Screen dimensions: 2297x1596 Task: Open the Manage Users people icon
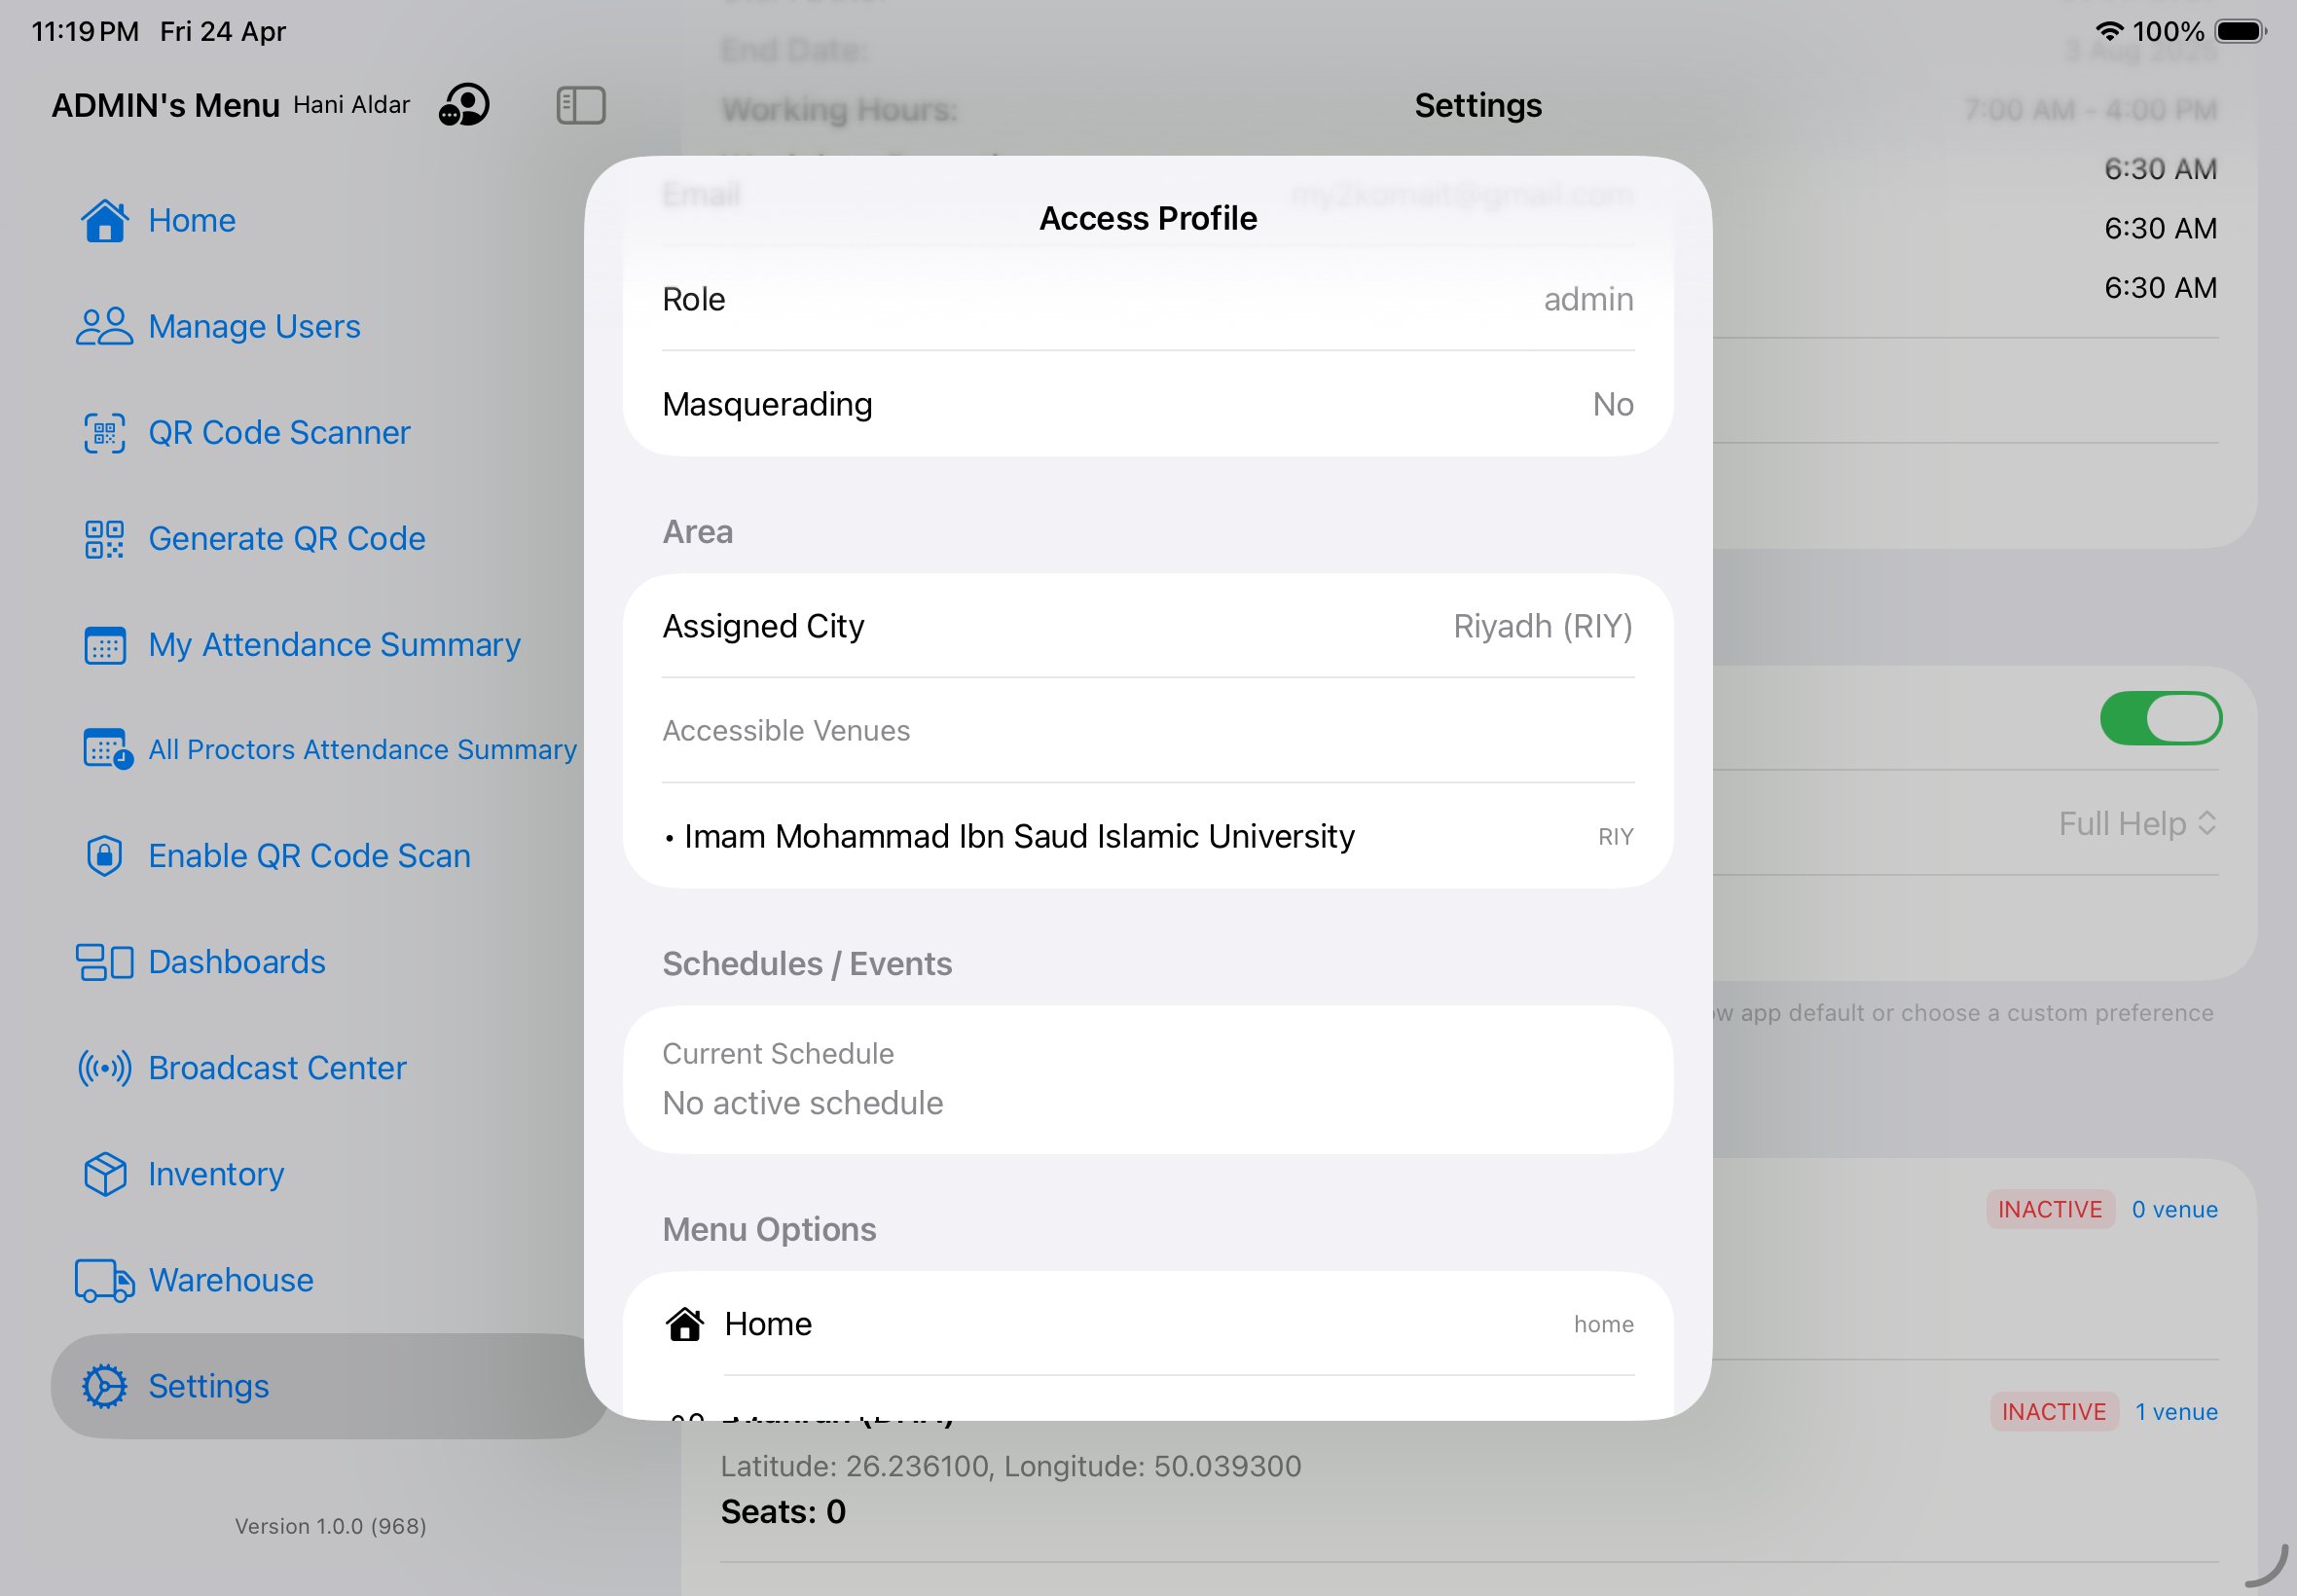point(104,327)
